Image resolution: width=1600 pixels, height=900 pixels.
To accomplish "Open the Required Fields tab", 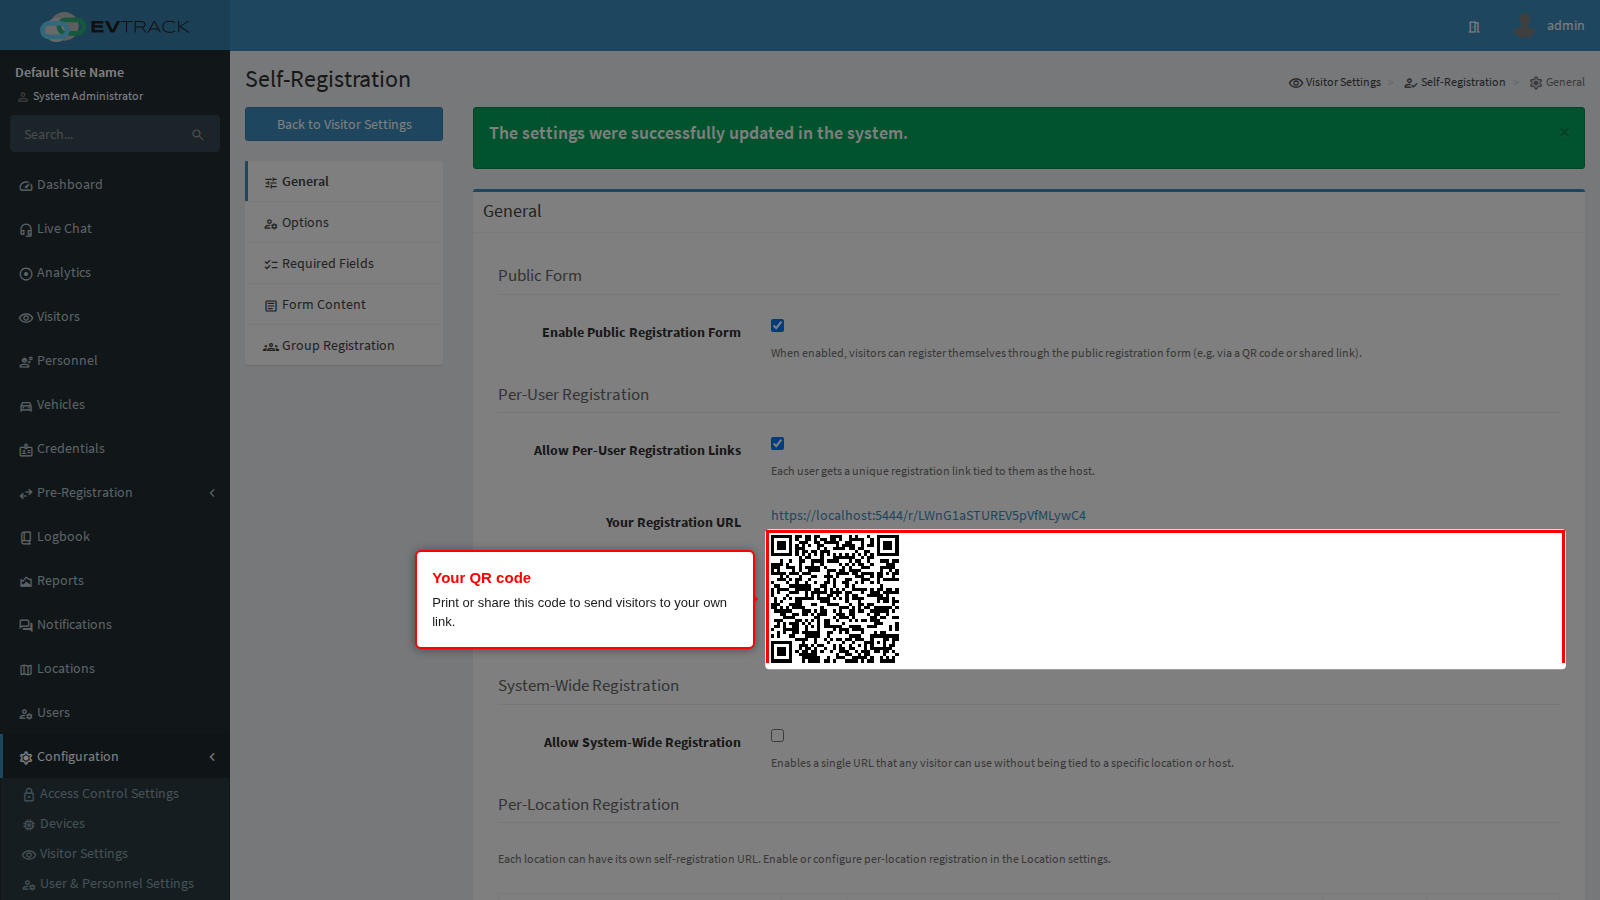I will click(344, 264).
